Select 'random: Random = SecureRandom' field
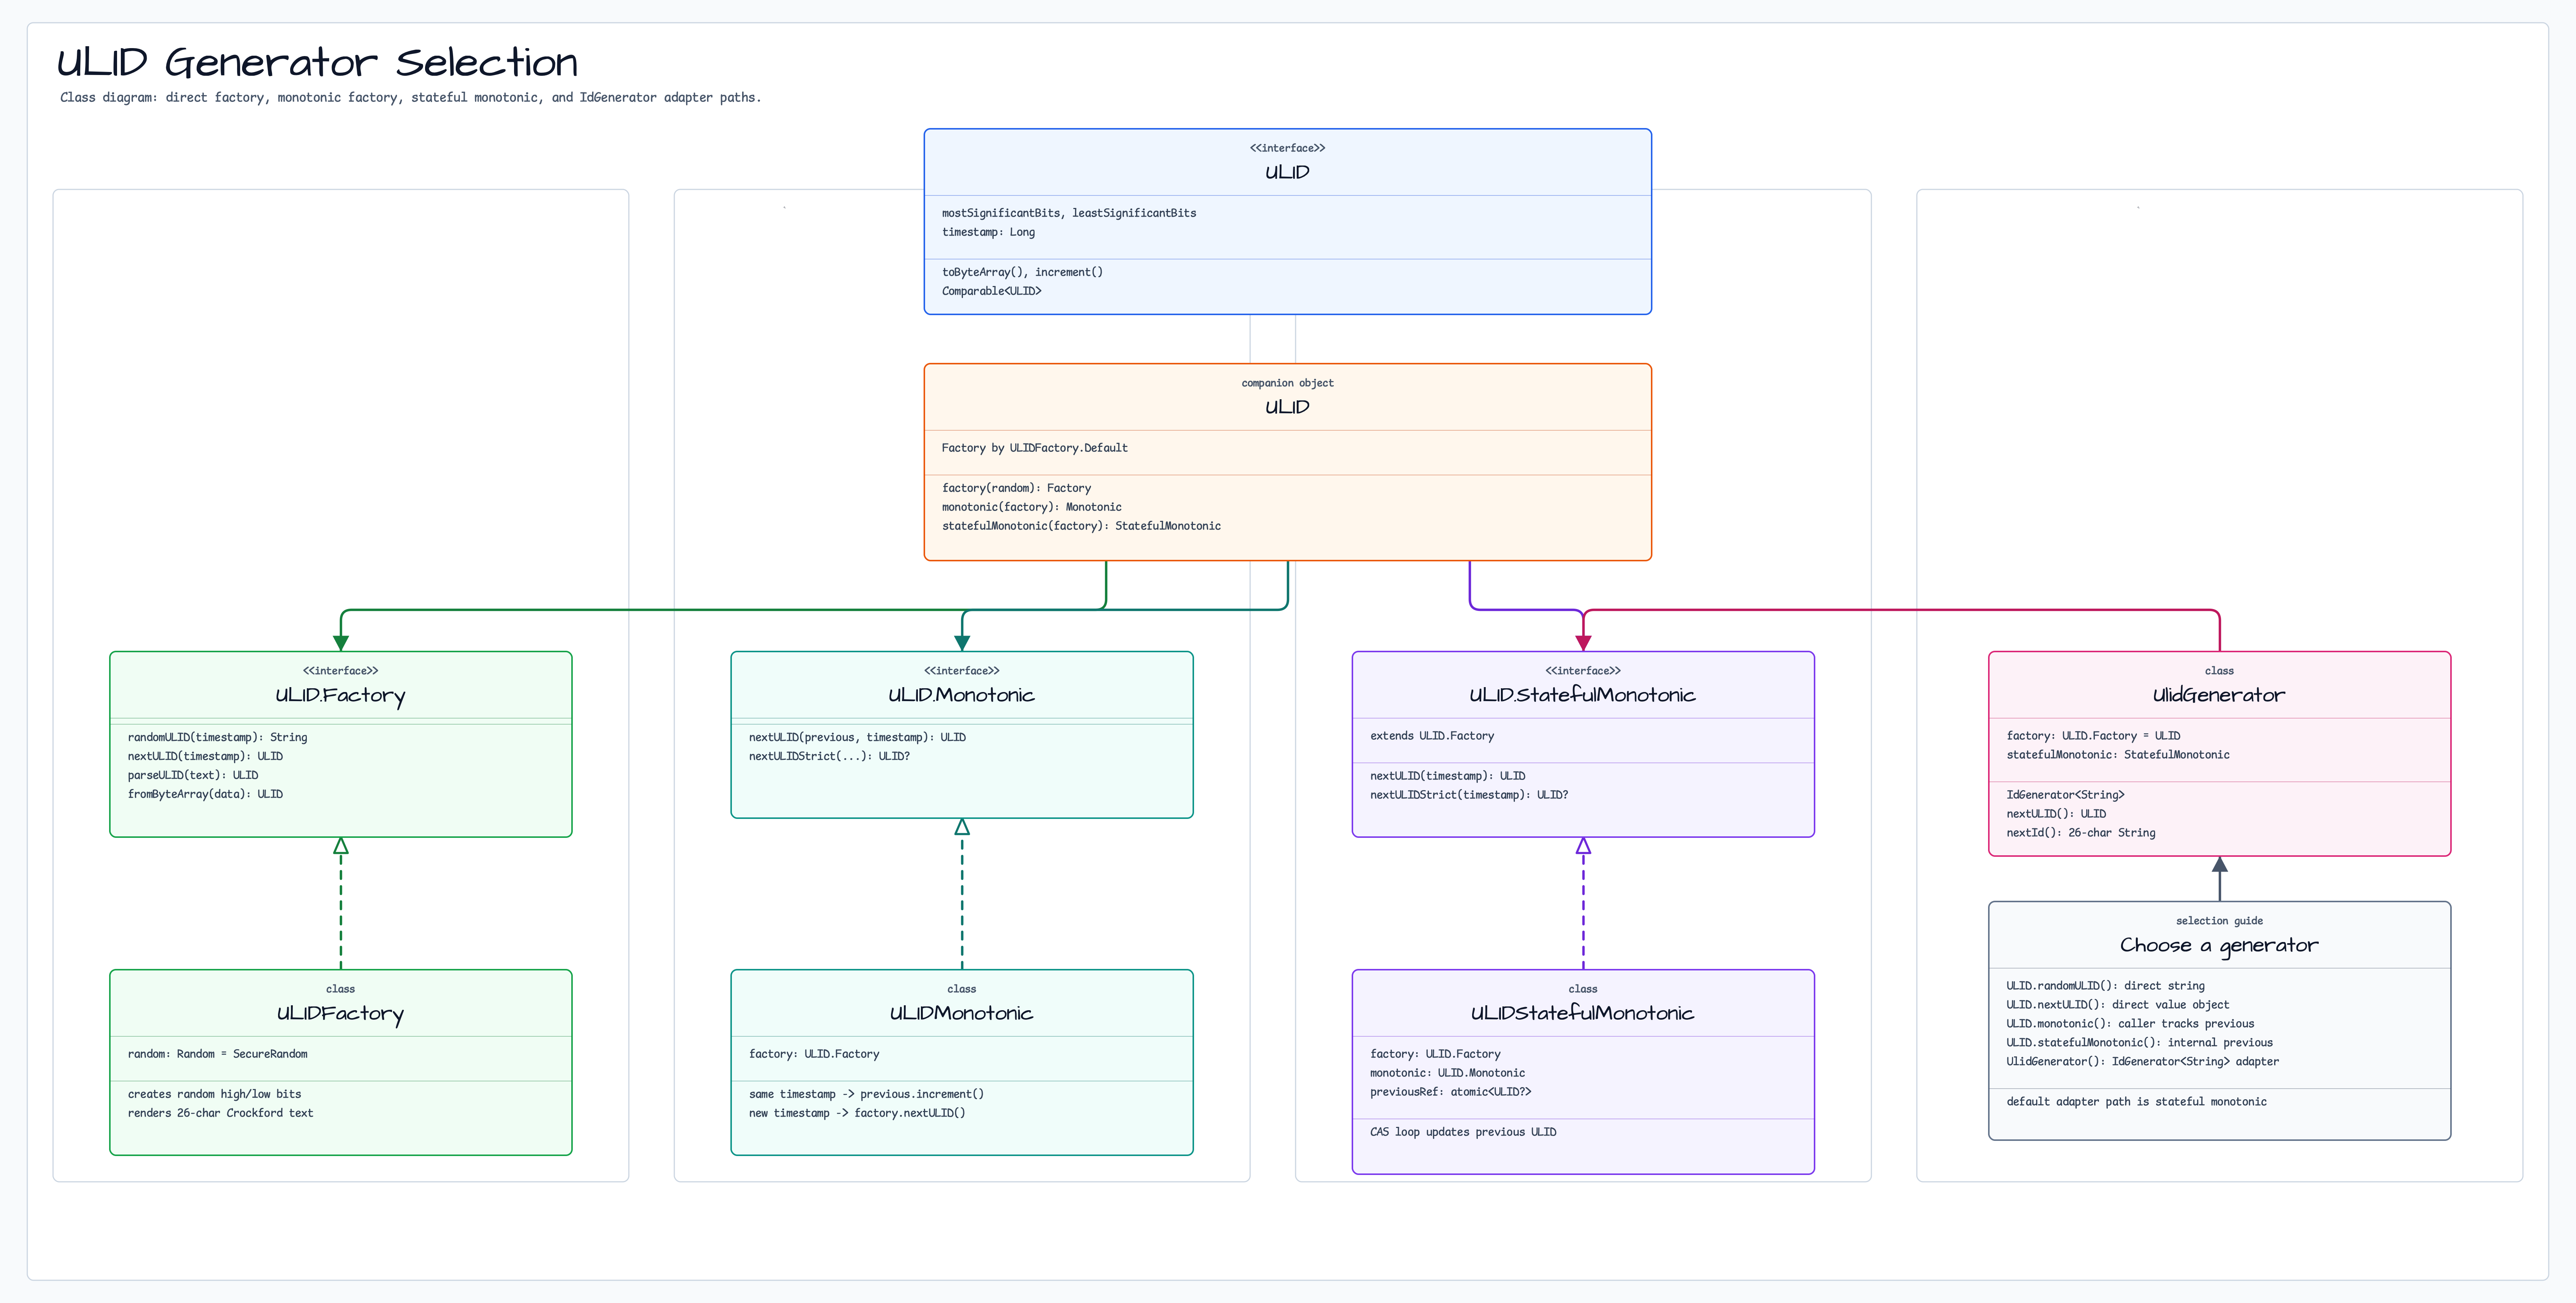Screen dimensions: 2576x1303 (217, 1054)
